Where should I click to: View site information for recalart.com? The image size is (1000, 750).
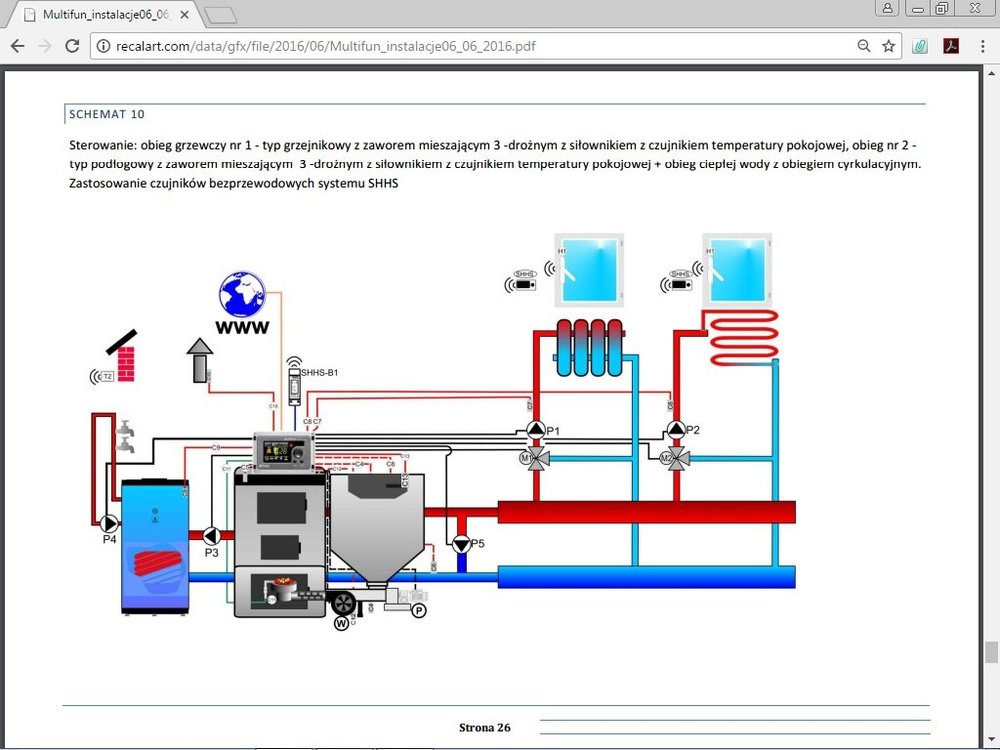point(103,46)
